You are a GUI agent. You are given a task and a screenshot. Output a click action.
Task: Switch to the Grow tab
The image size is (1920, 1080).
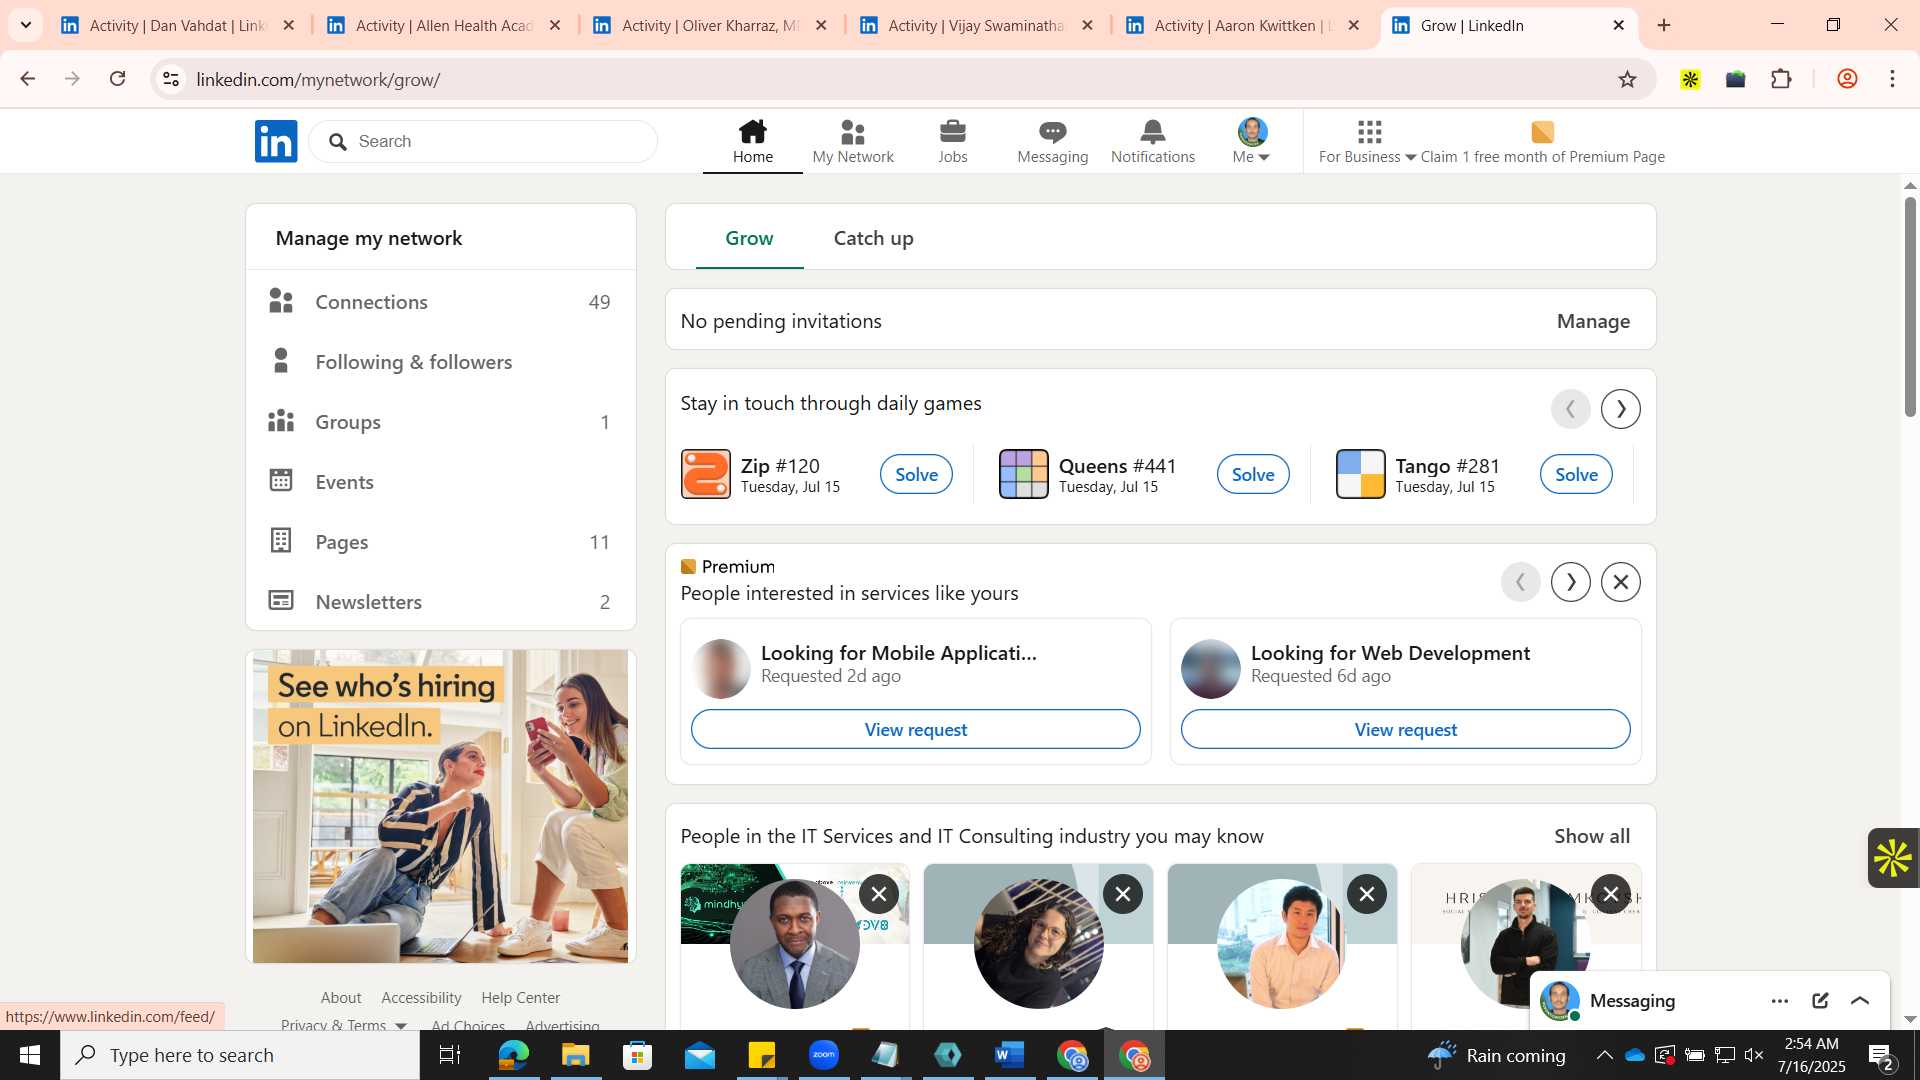coord(749,238)
